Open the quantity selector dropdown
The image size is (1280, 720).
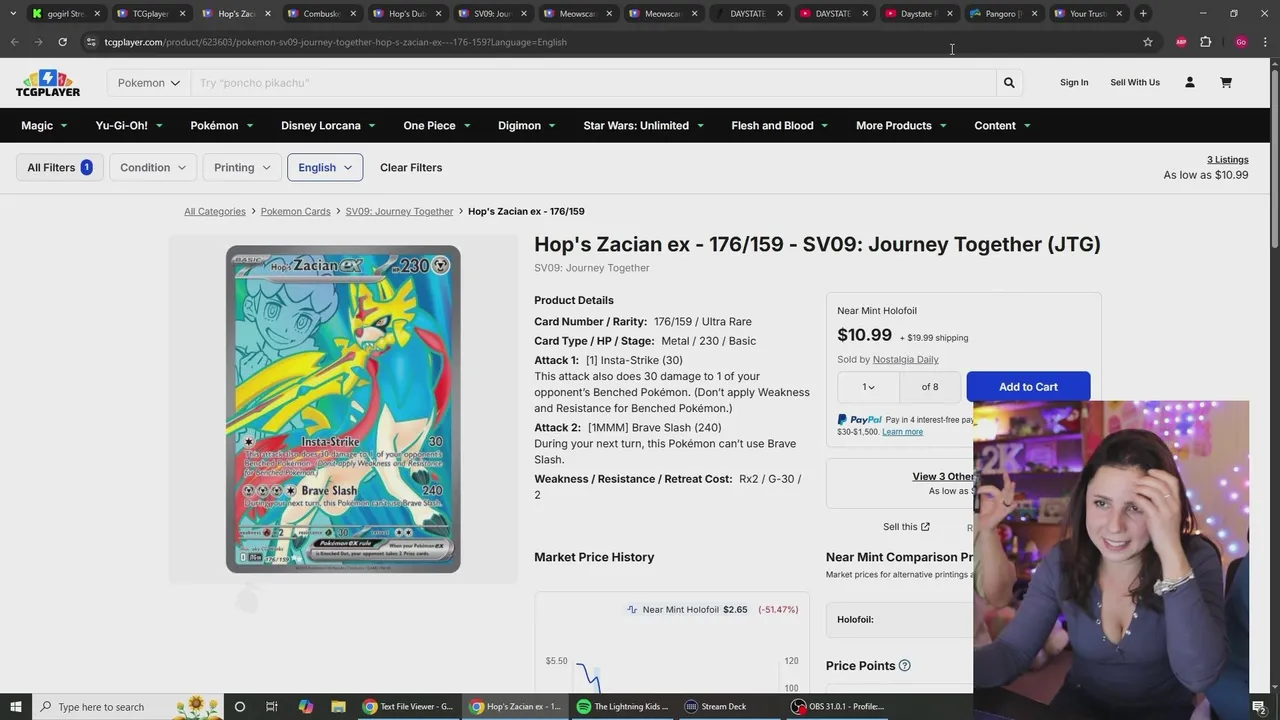pos(869,387)
